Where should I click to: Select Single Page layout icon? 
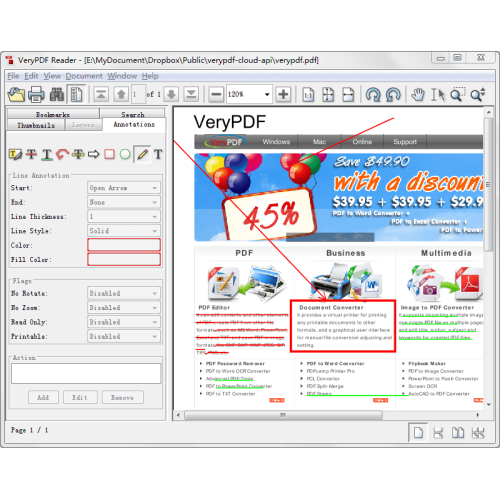(x=418, y=433)
